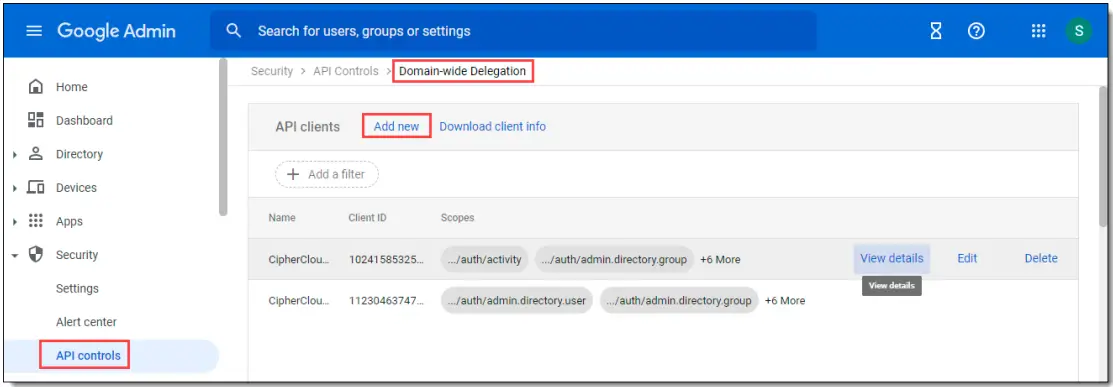Open the hourglass tasks icon
Screen dimensions: 1113x387
[936, 31]
